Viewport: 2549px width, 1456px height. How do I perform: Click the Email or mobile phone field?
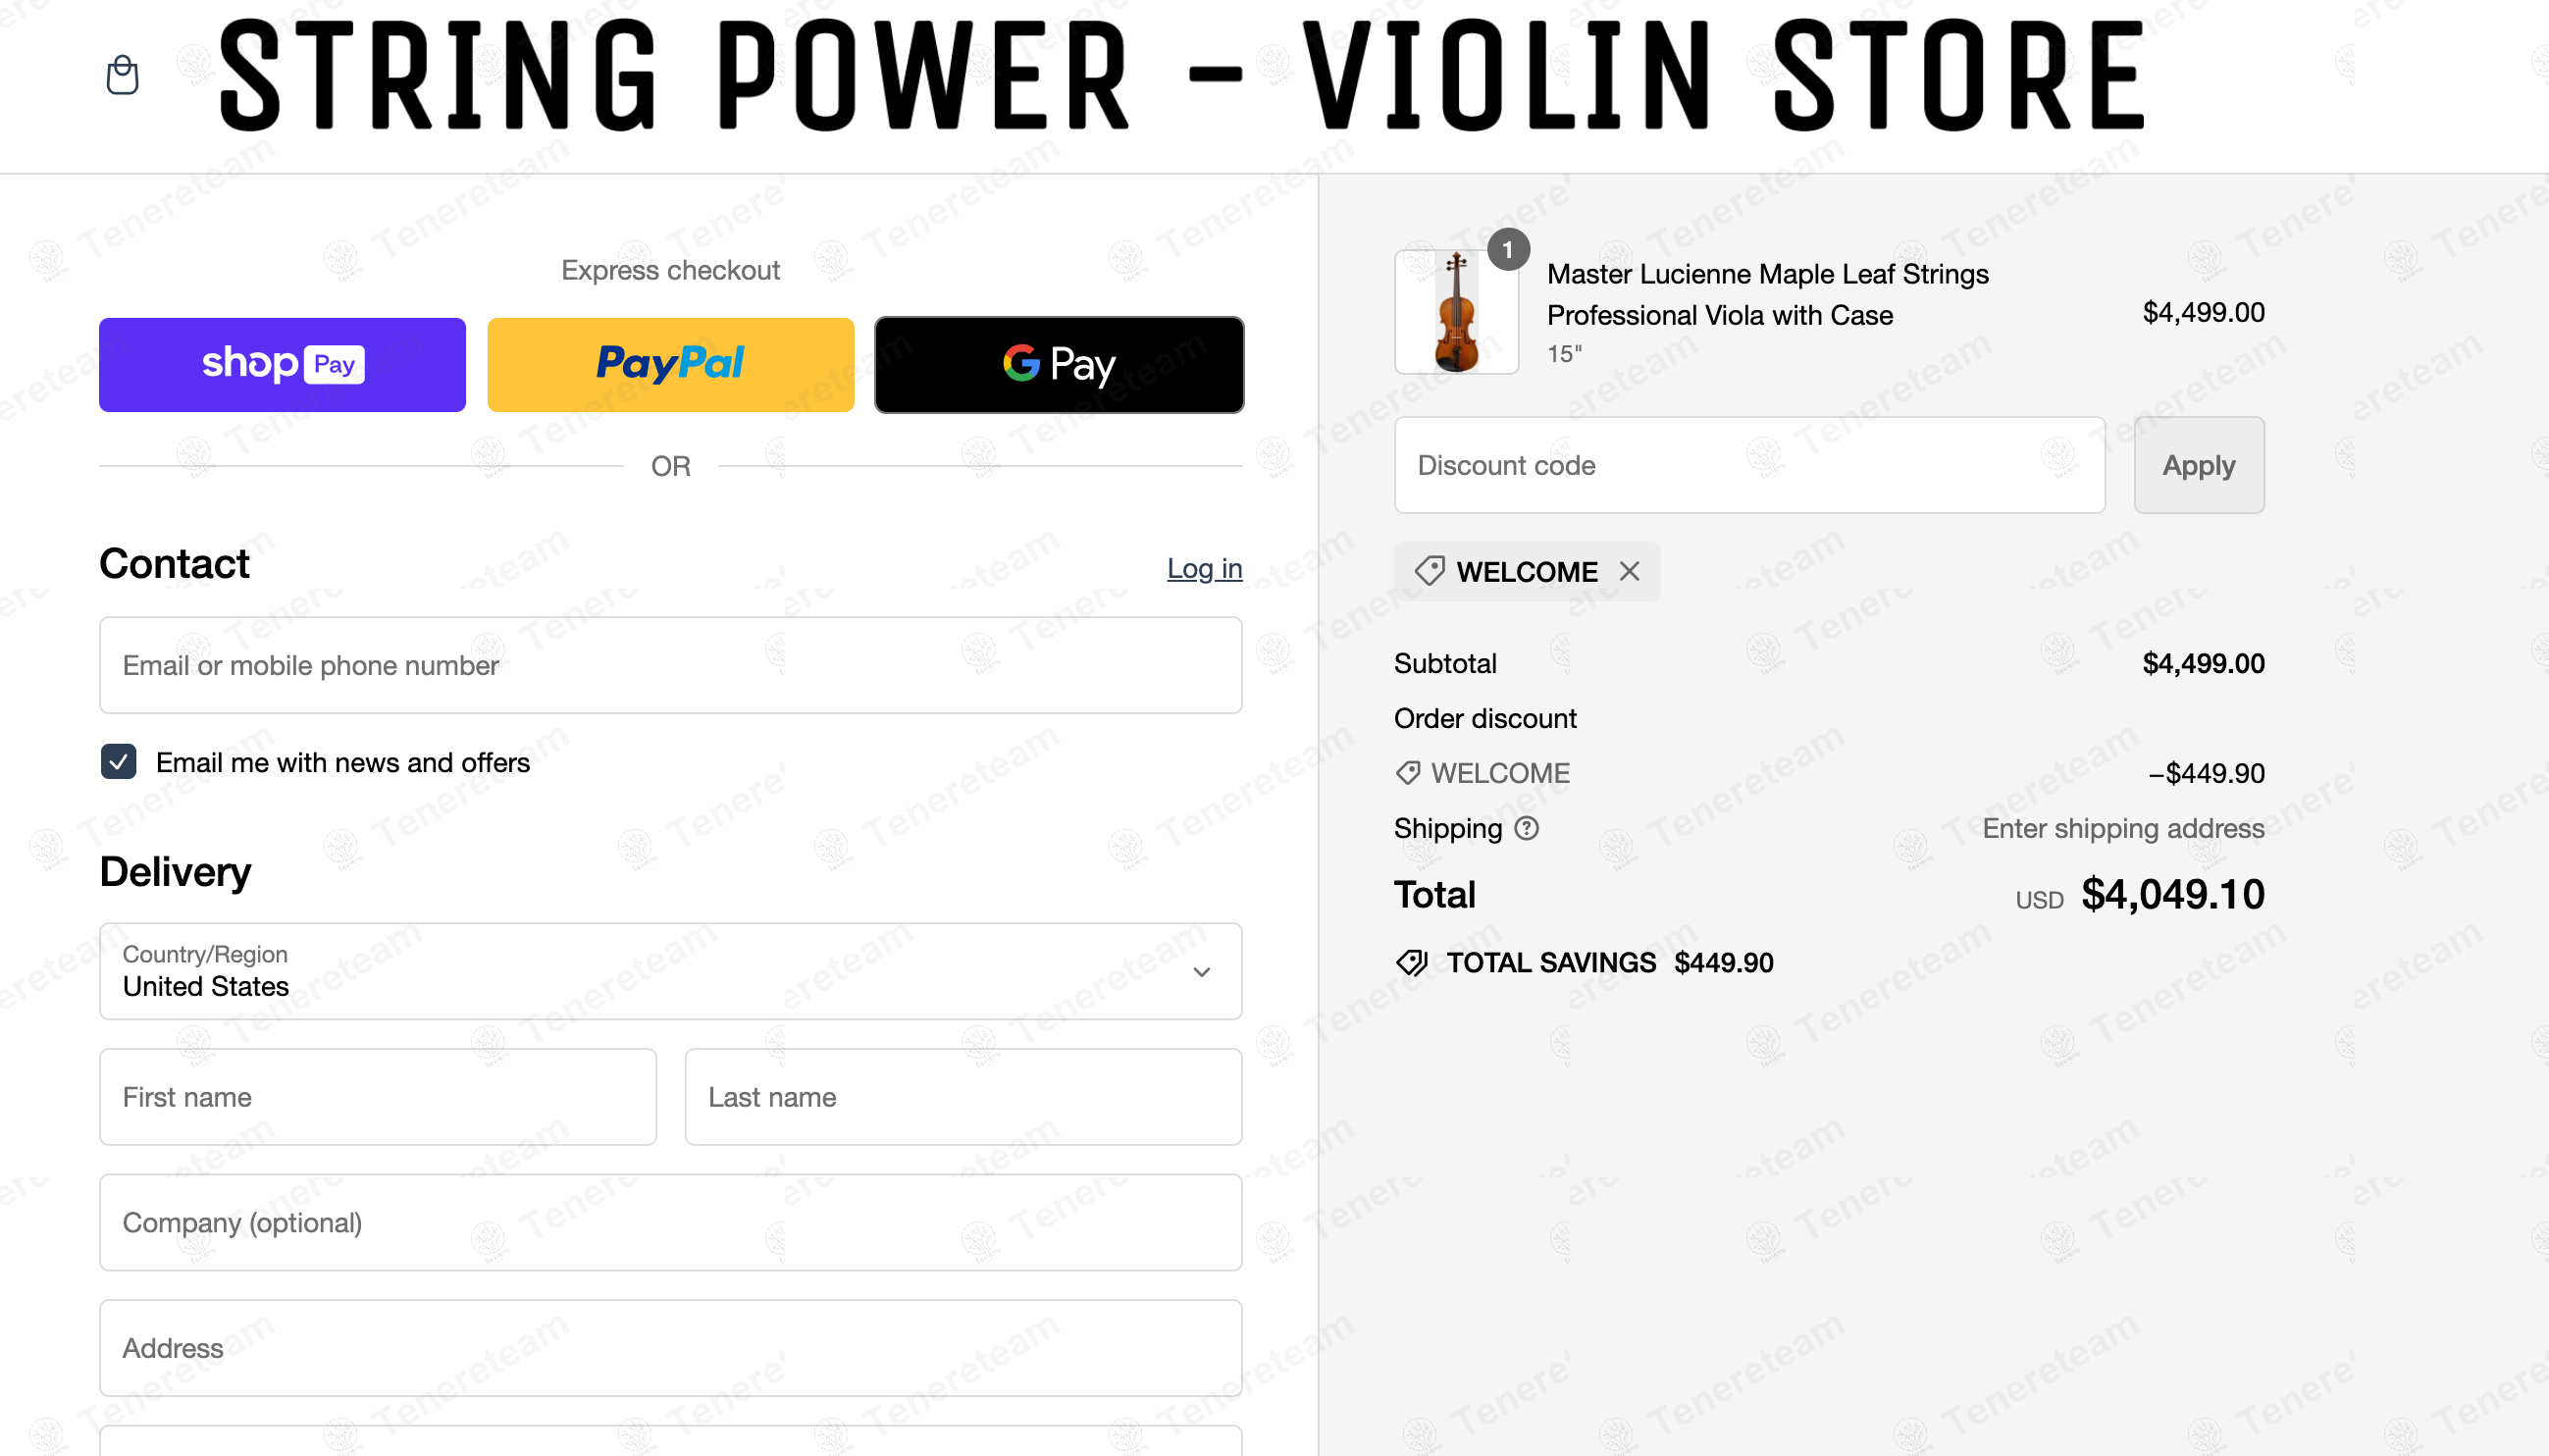[670, 665]
